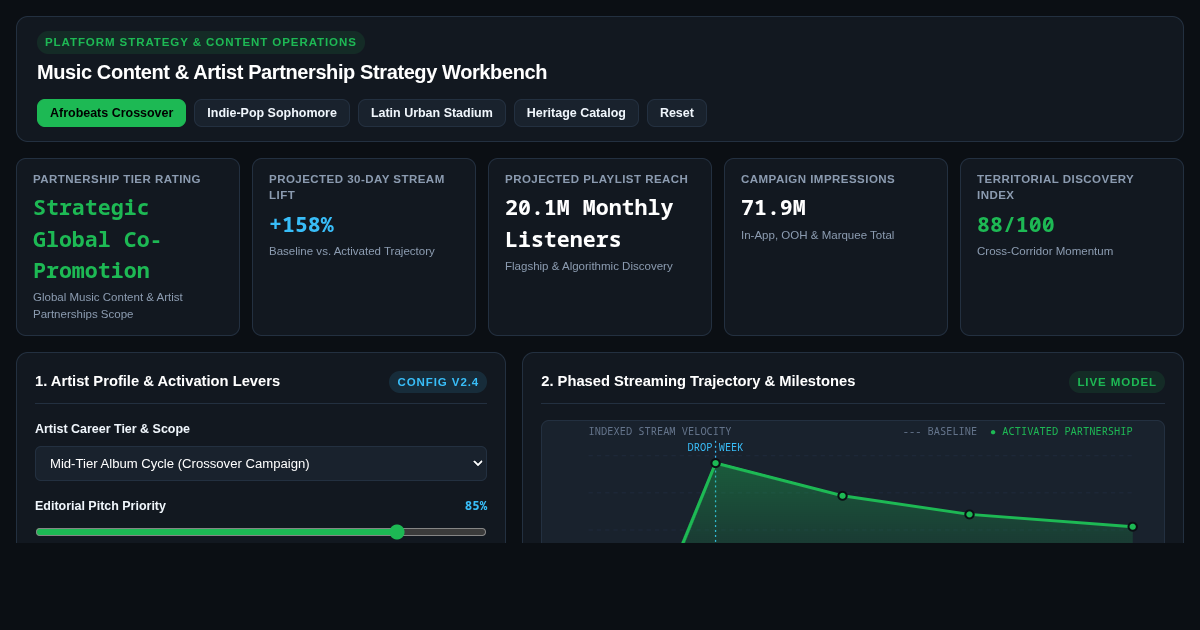Click the 71.9M campaign impressions value
This screenshot has width=1200, height=630.
(773, 208)
